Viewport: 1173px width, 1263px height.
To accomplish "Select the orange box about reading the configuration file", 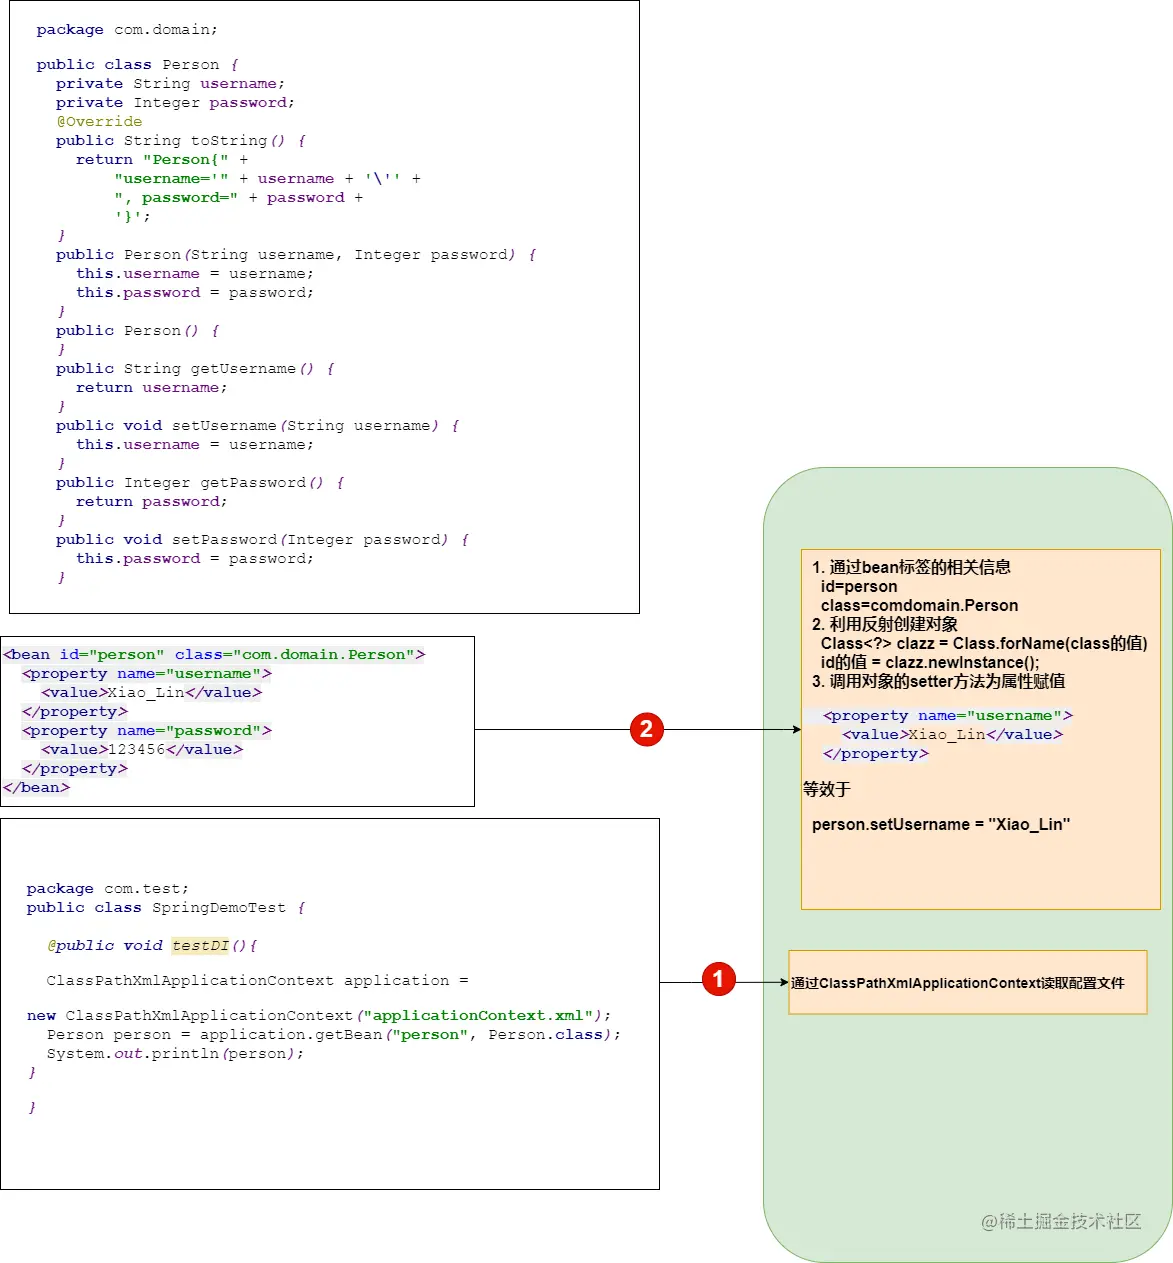I will (968, 983).
